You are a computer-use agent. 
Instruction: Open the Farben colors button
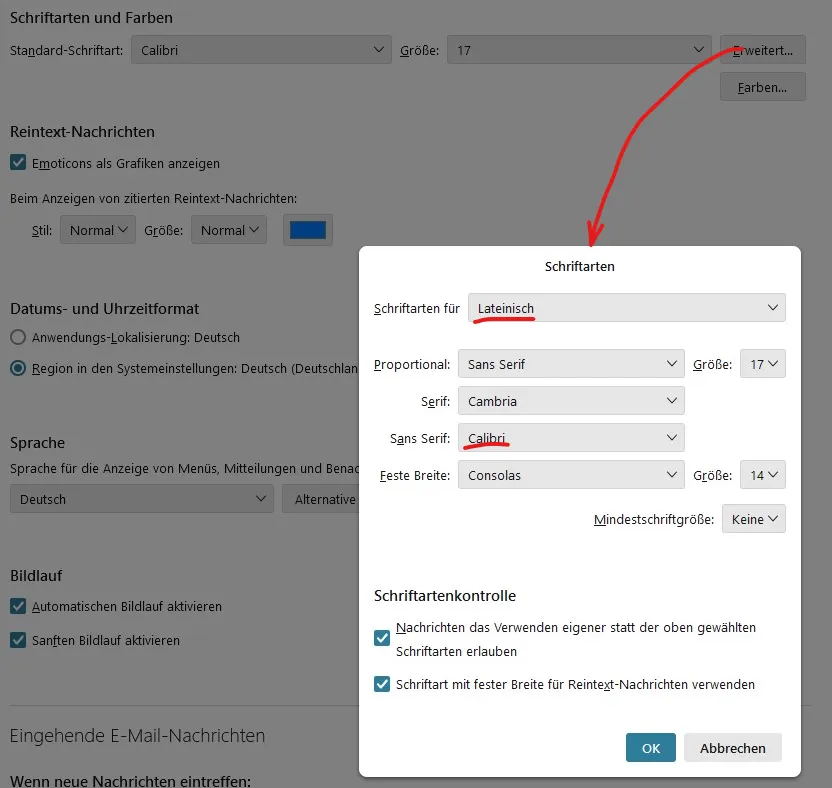pos(762,87)
